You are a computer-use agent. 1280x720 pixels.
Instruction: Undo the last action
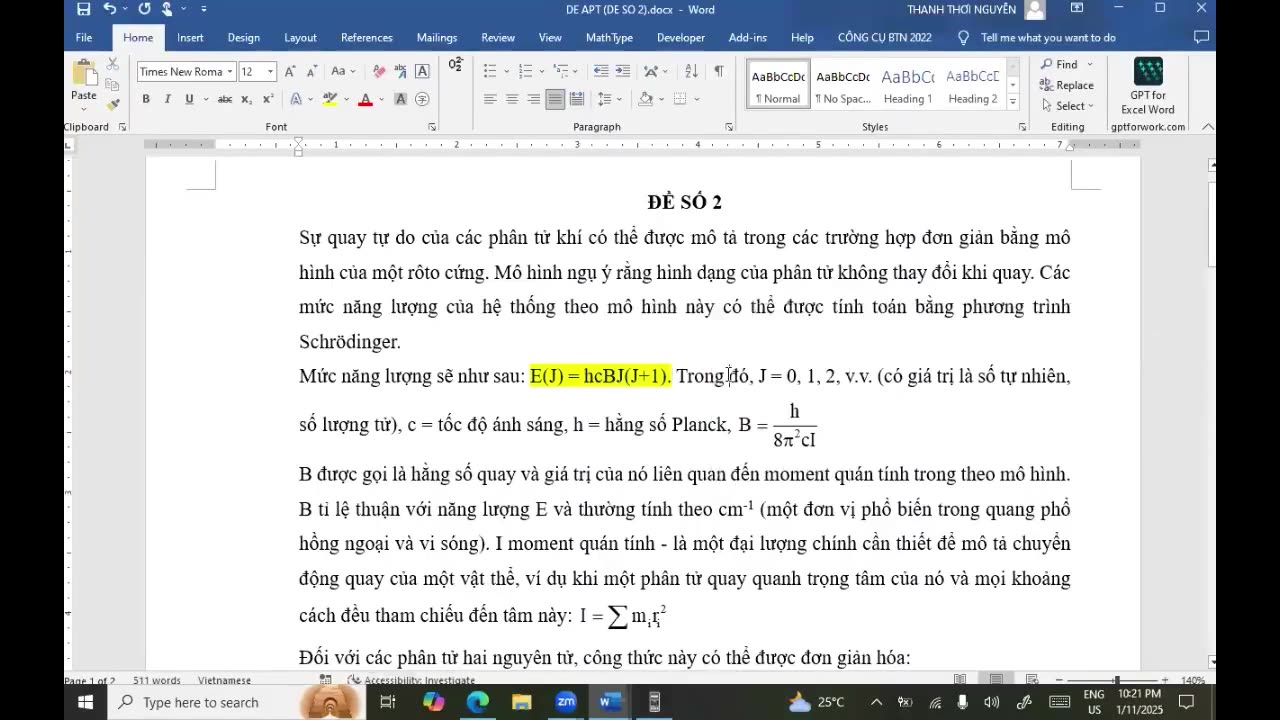pyautogui.click(x=110, y=9)
